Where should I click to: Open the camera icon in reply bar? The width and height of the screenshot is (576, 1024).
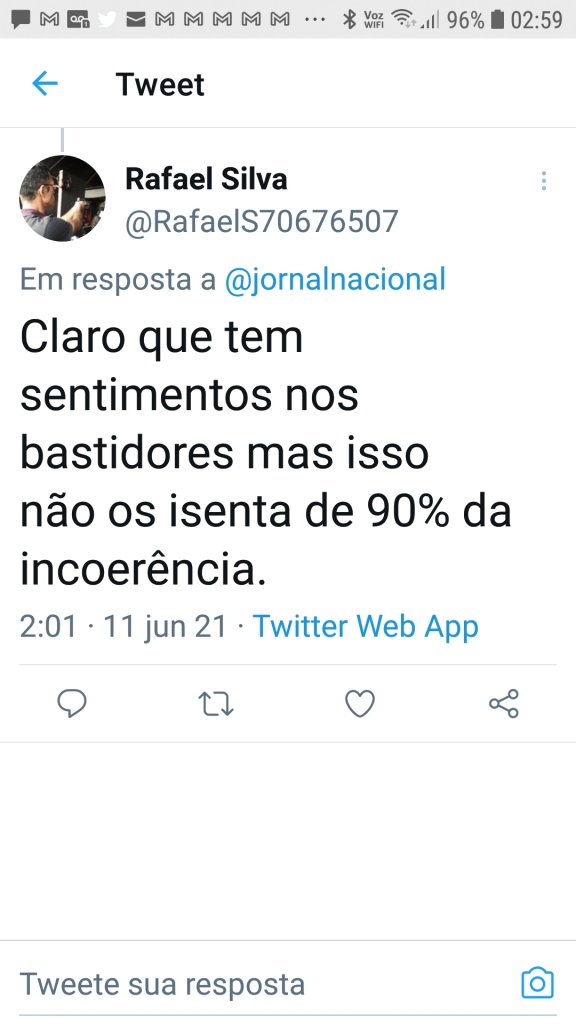(537, 983)
